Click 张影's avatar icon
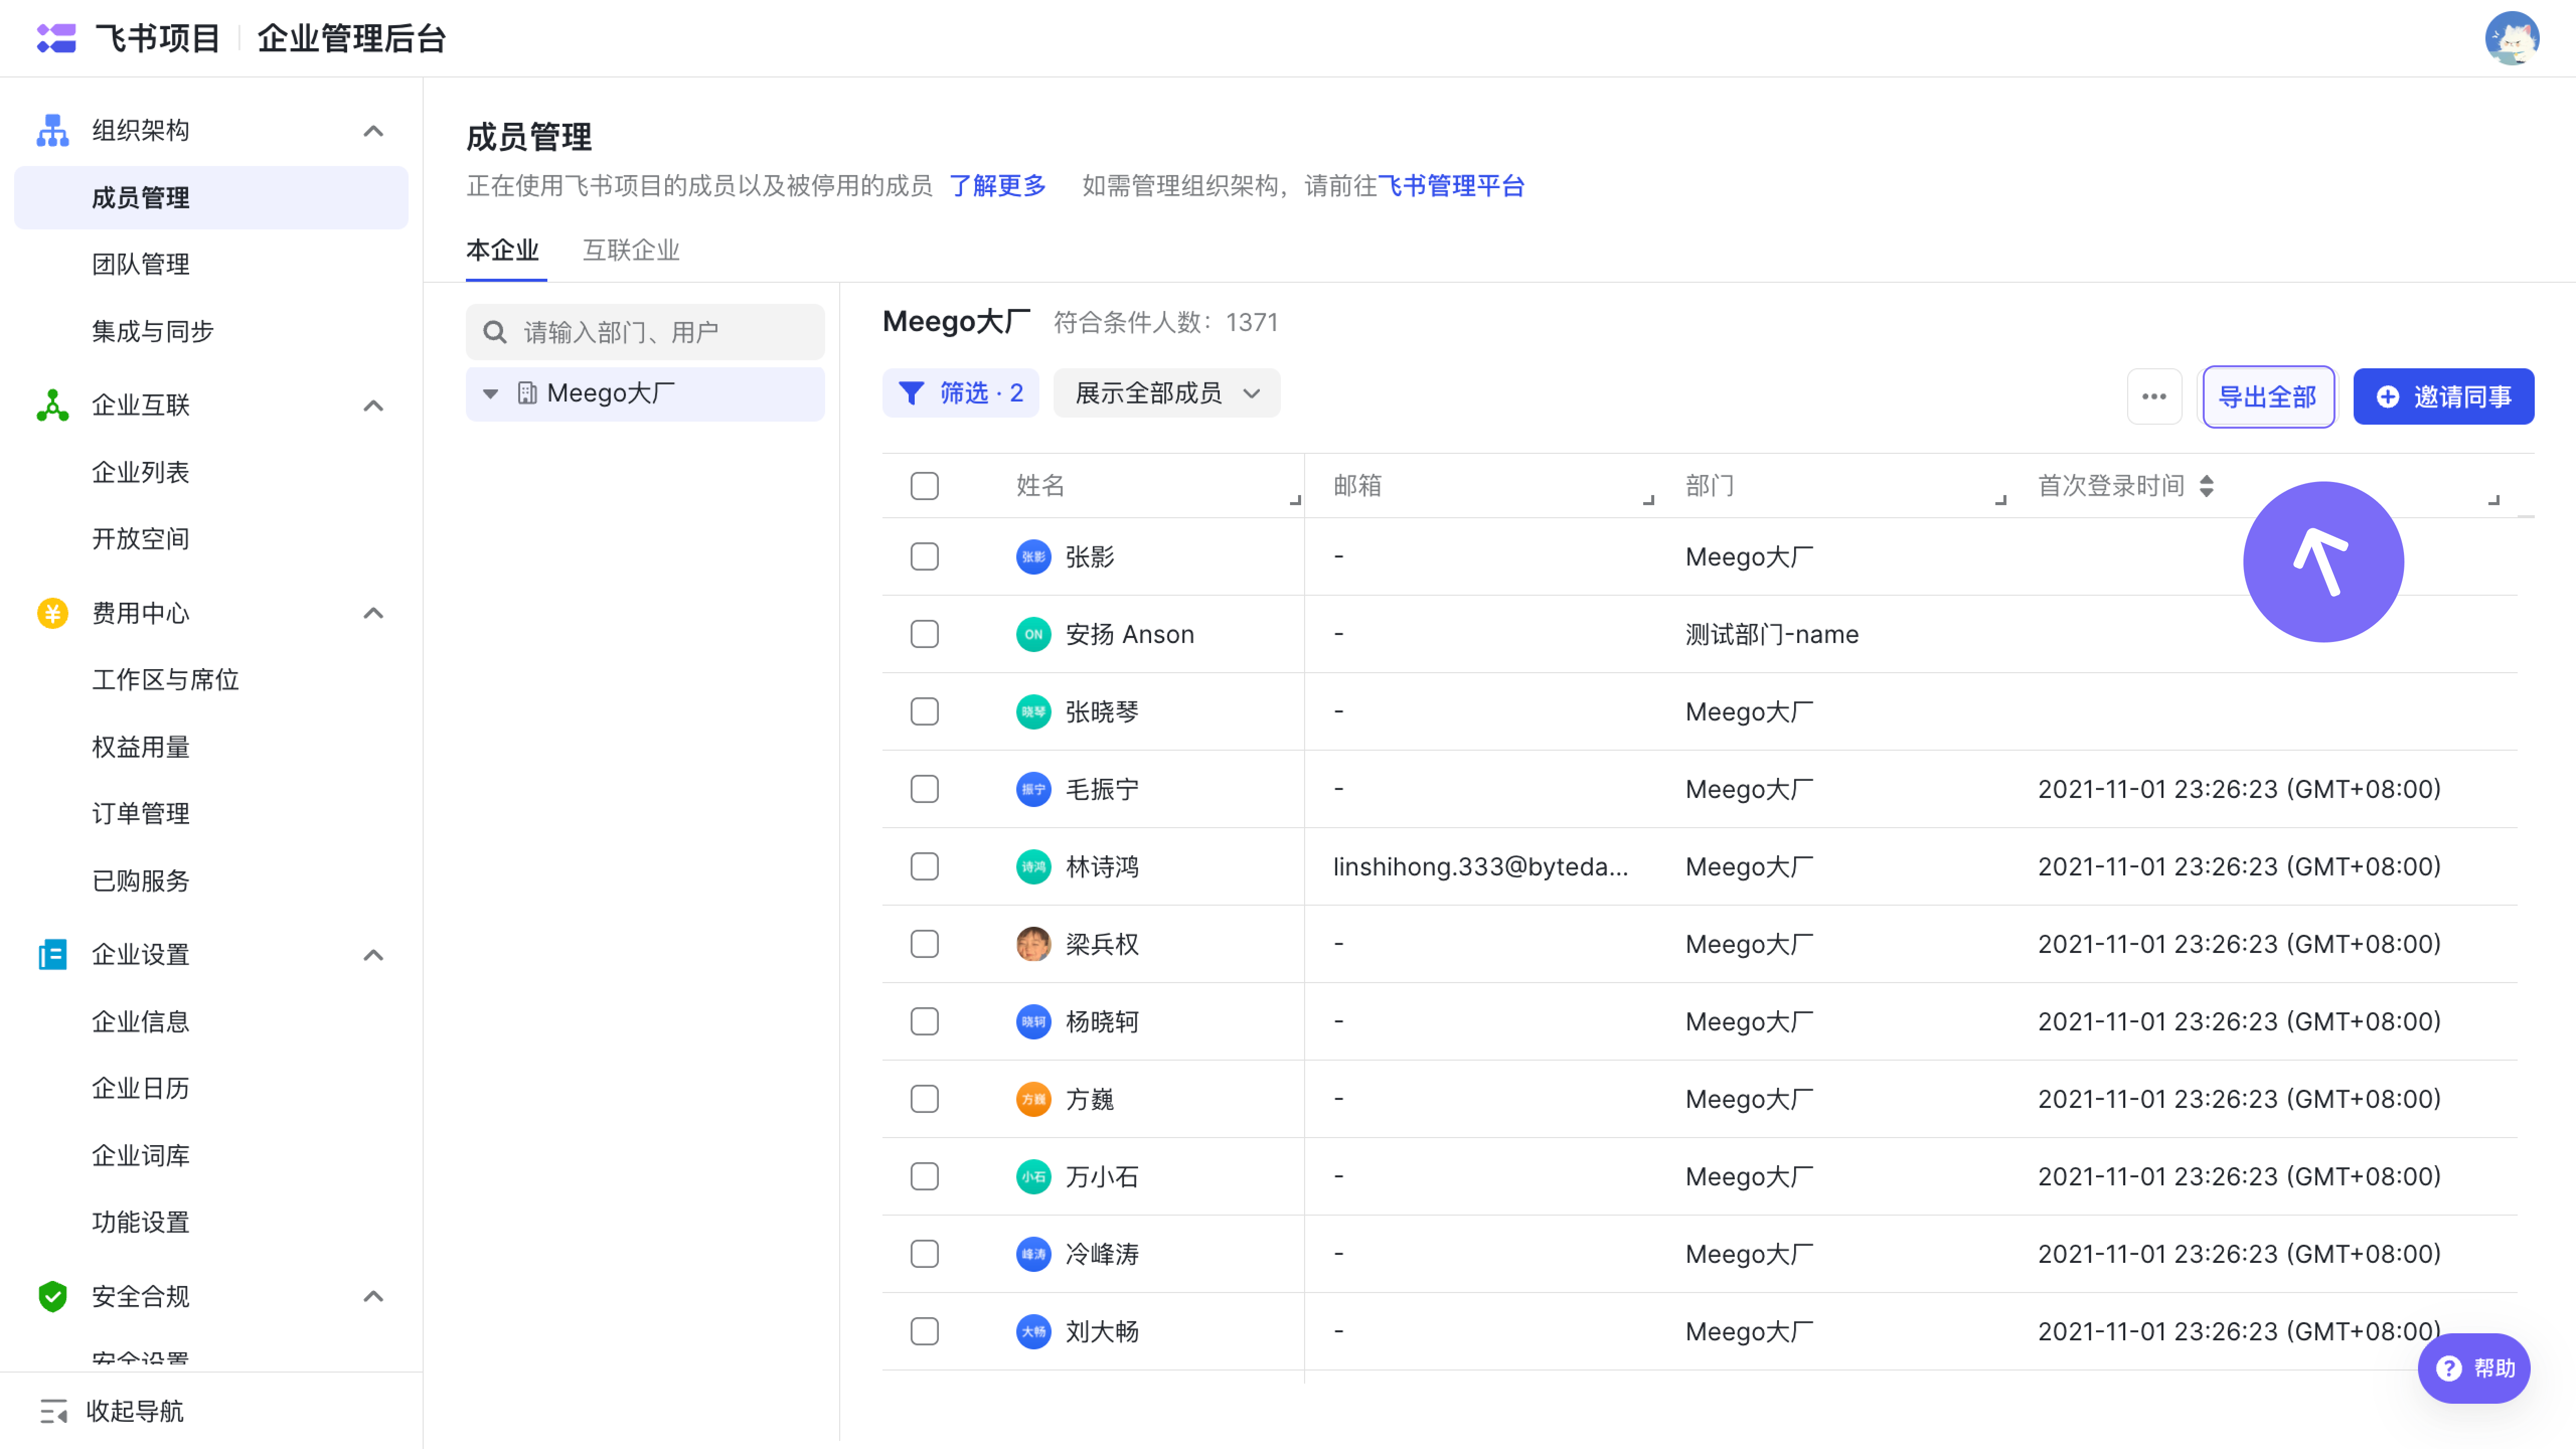 (1033, 557)
